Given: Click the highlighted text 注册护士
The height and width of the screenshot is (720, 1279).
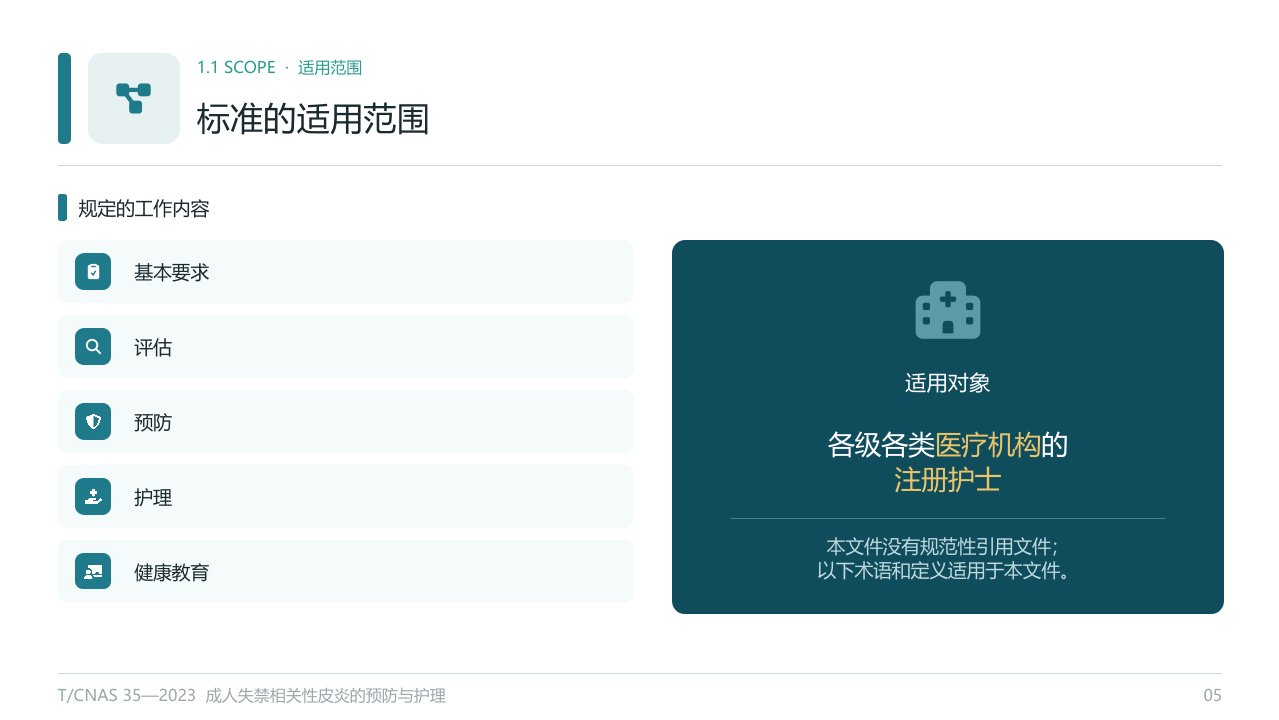Looking at the screenshot, I should tap(948, 481).
